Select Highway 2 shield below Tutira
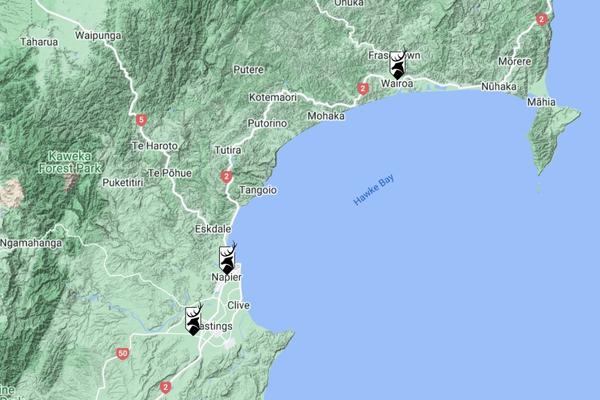The image size is (600, 400). click(x=227, y=176)
